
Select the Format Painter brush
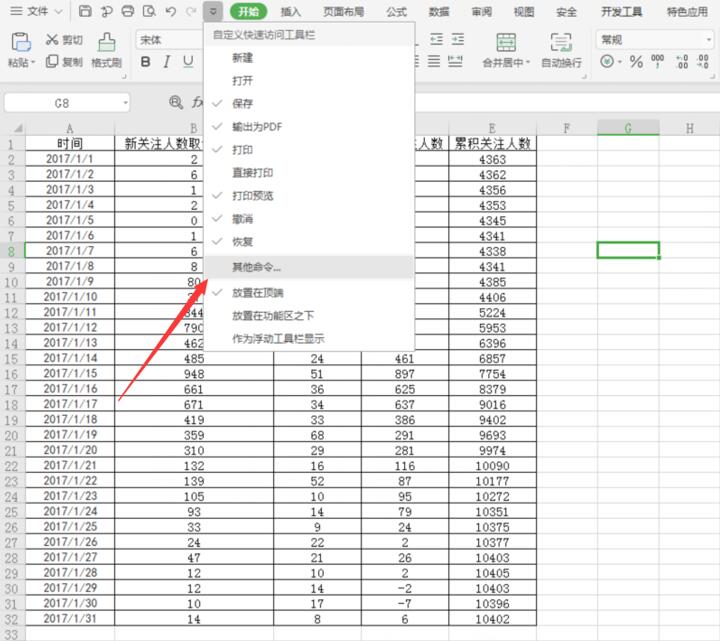(107, 42)
